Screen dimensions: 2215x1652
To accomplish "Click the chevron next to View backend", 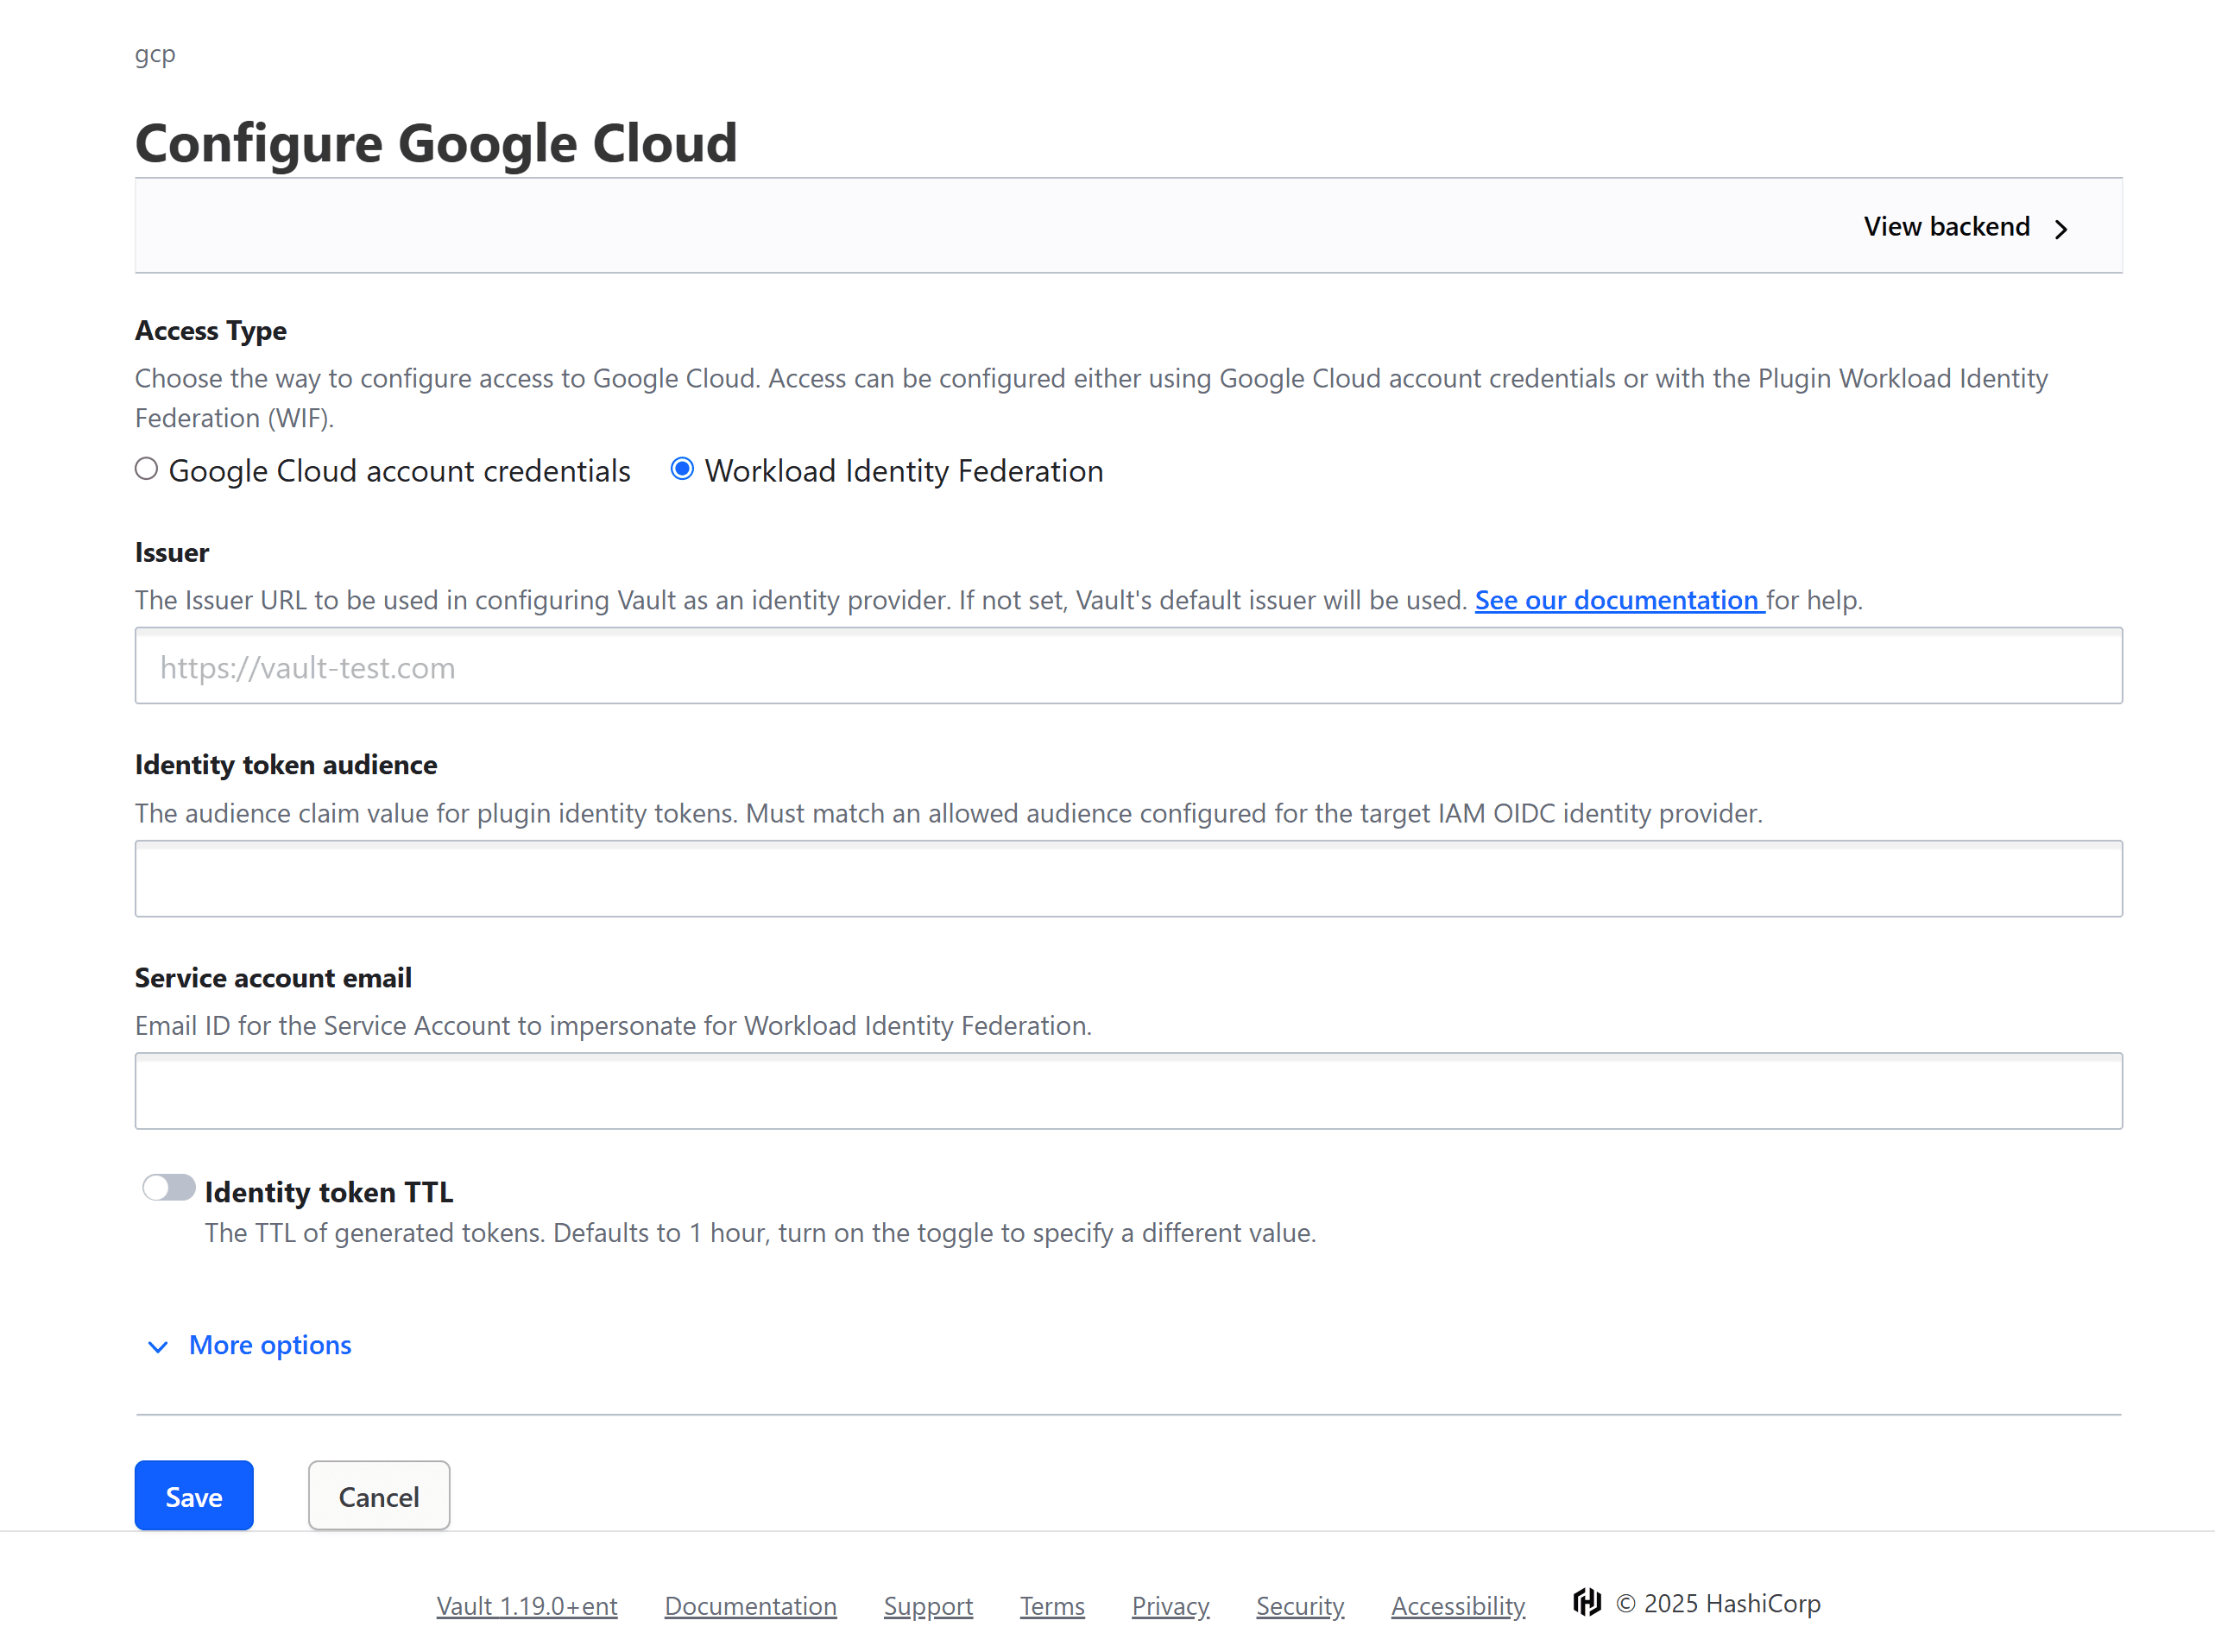I will click(x=2061, y=229).
